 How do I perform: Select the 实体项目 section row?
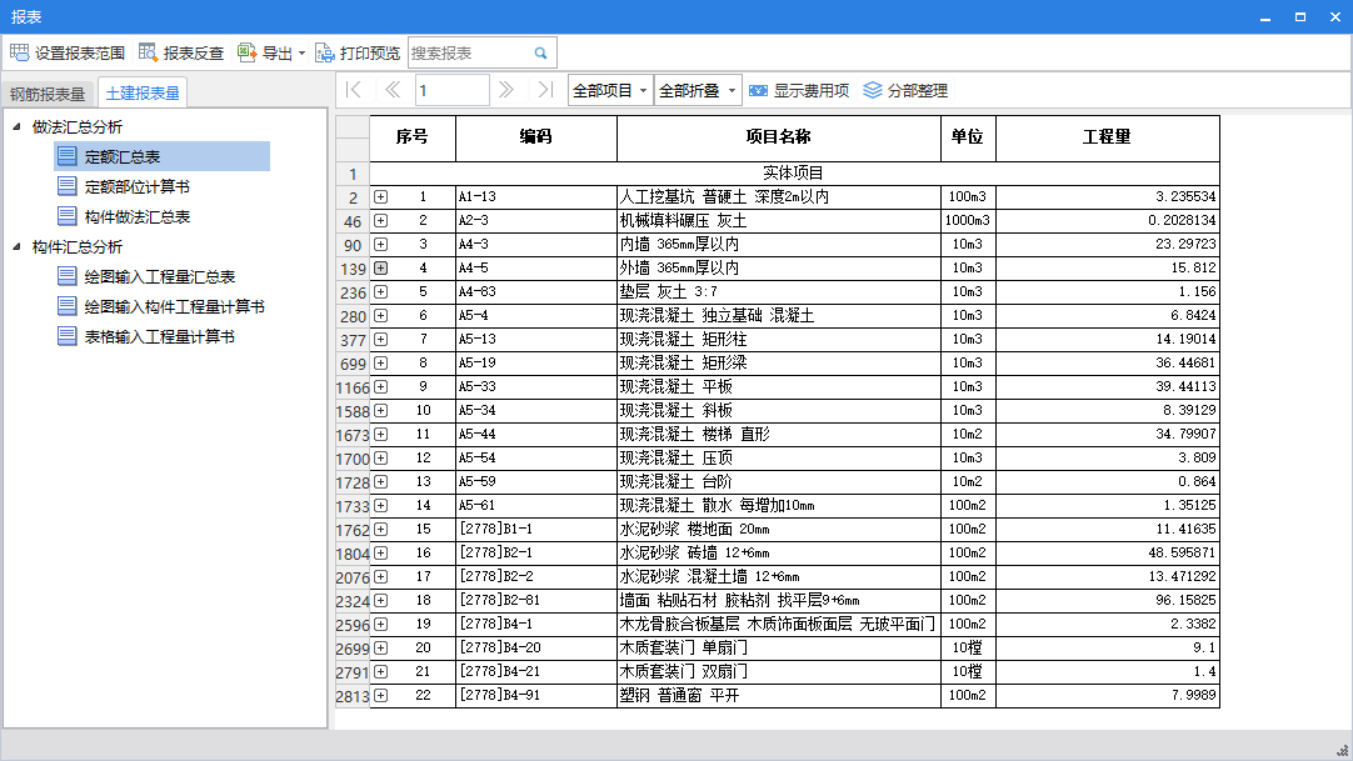795,173
